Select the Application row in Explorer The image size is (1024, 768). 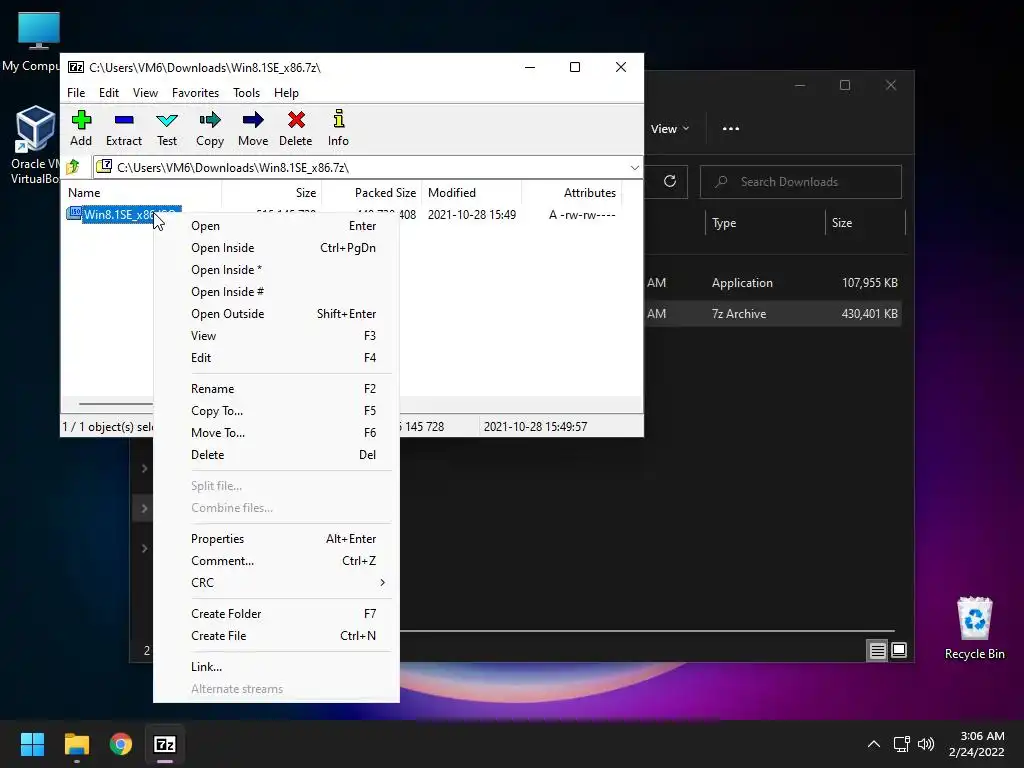click(x=772, y=283)
